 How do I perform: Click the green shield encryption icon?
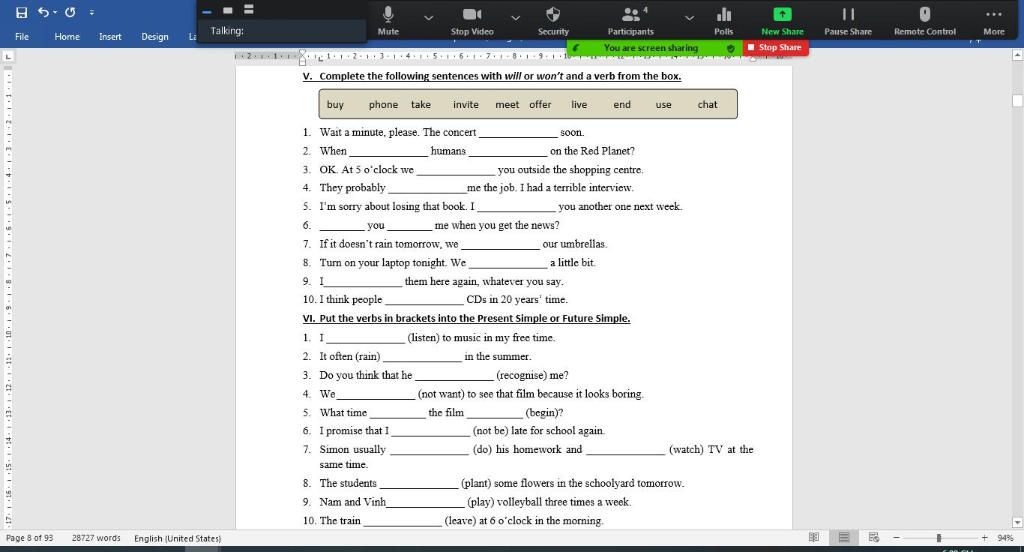pyautogui.click(x=731, y=48)
